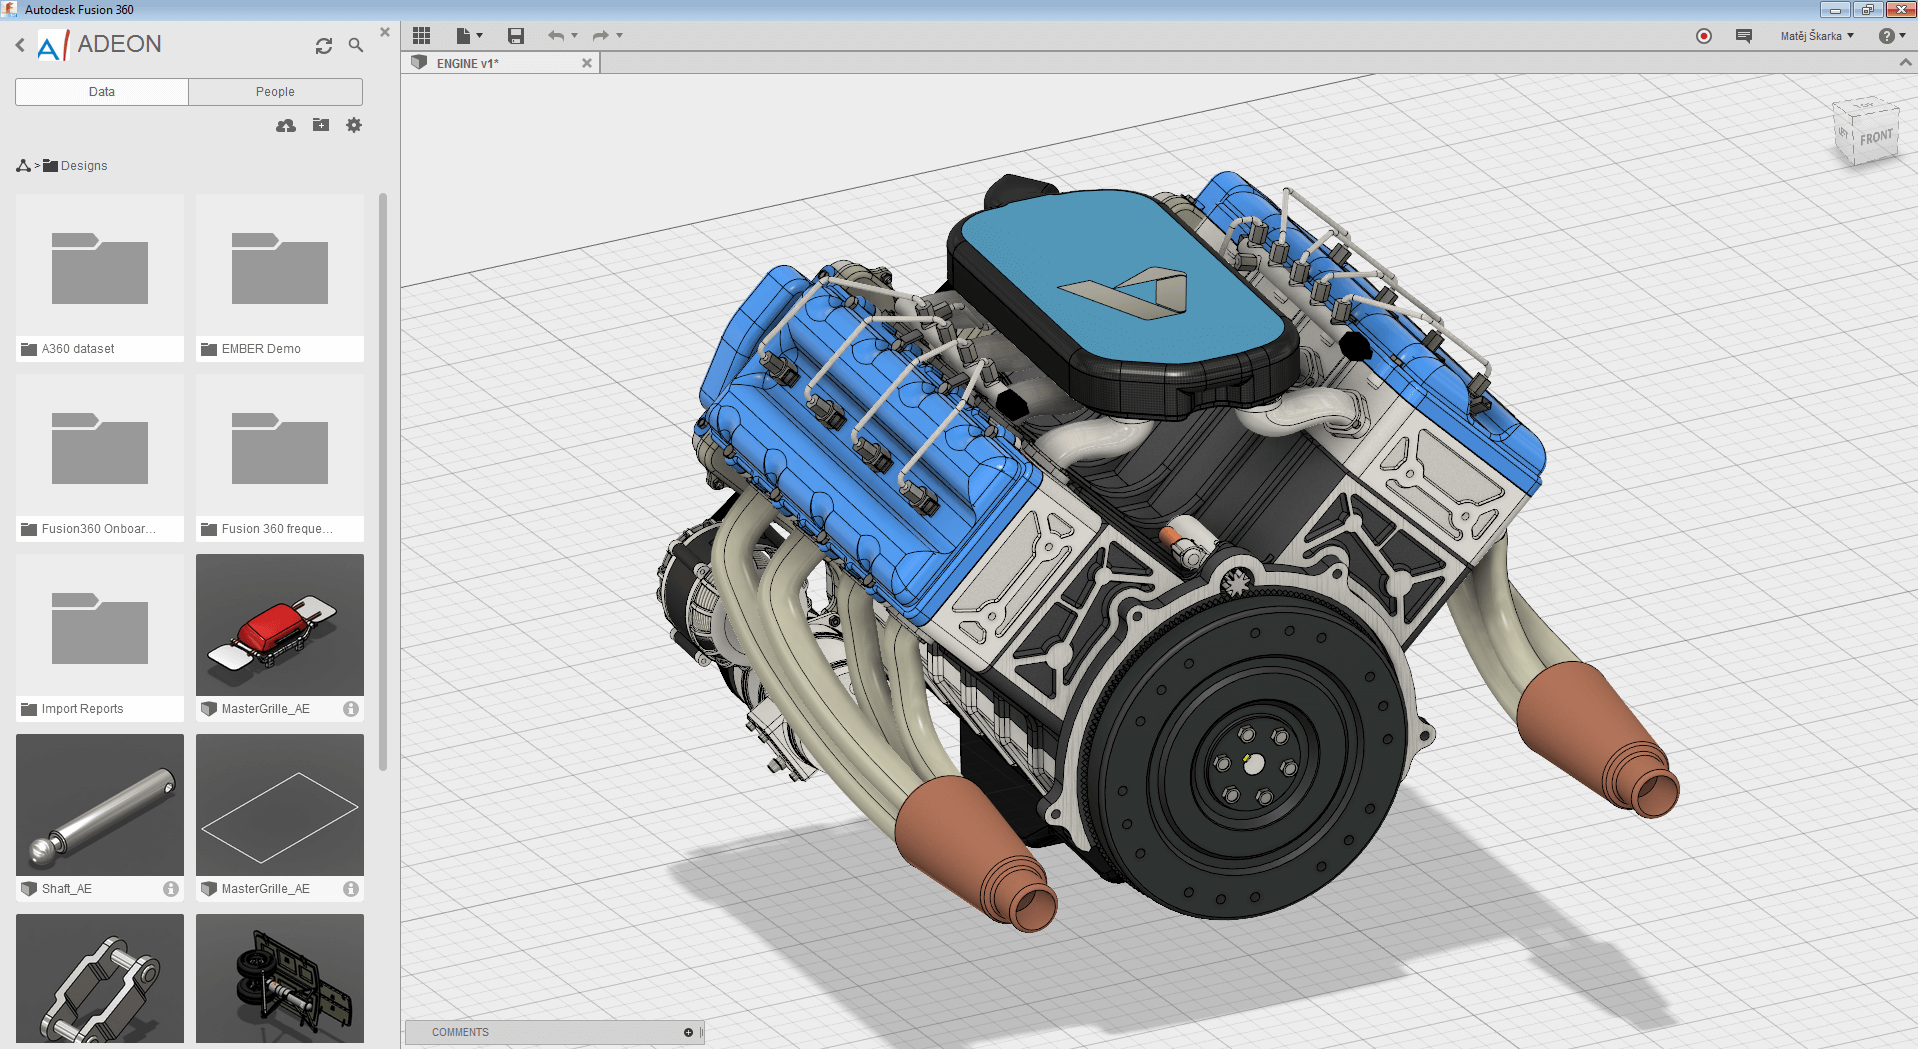The width and height of the screenshot is (1918, 1049).
Task: Open project settings gear icon
Action: (x=354, y=125)
